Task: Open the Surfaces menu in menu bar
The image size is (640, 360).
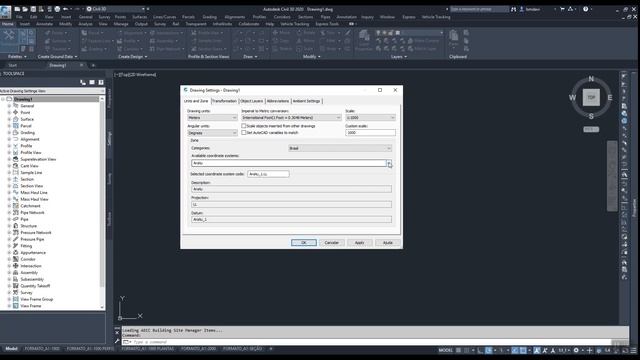Action: tap(140, 17)
